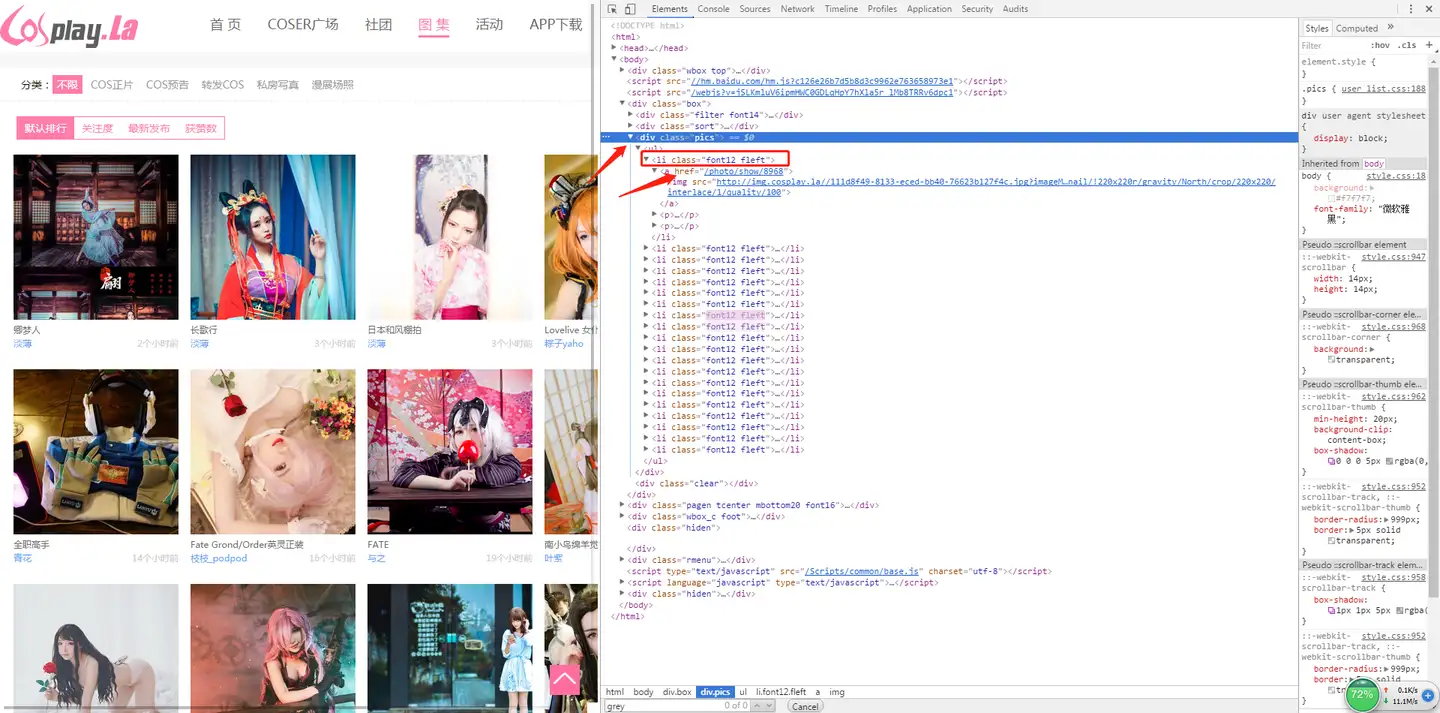Click the green 72% accelerator ball
The image size is (1440, 713).
coord(1362,695)
